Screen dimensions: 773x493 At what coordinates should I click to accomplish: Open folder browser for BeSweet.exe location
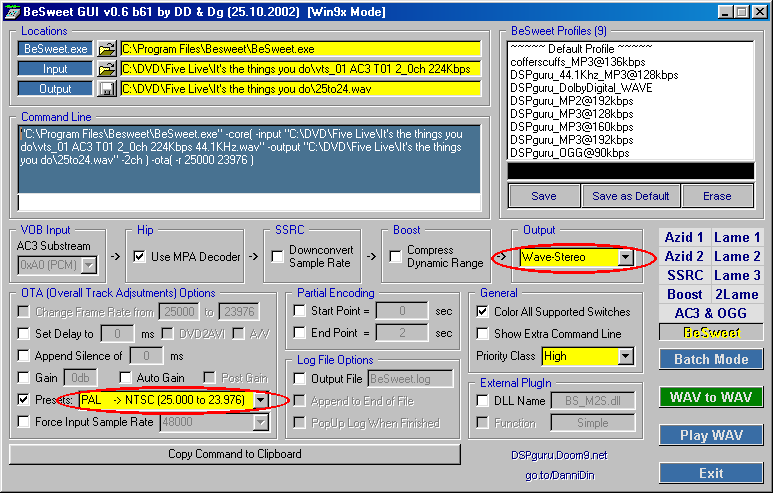(106, 49)
